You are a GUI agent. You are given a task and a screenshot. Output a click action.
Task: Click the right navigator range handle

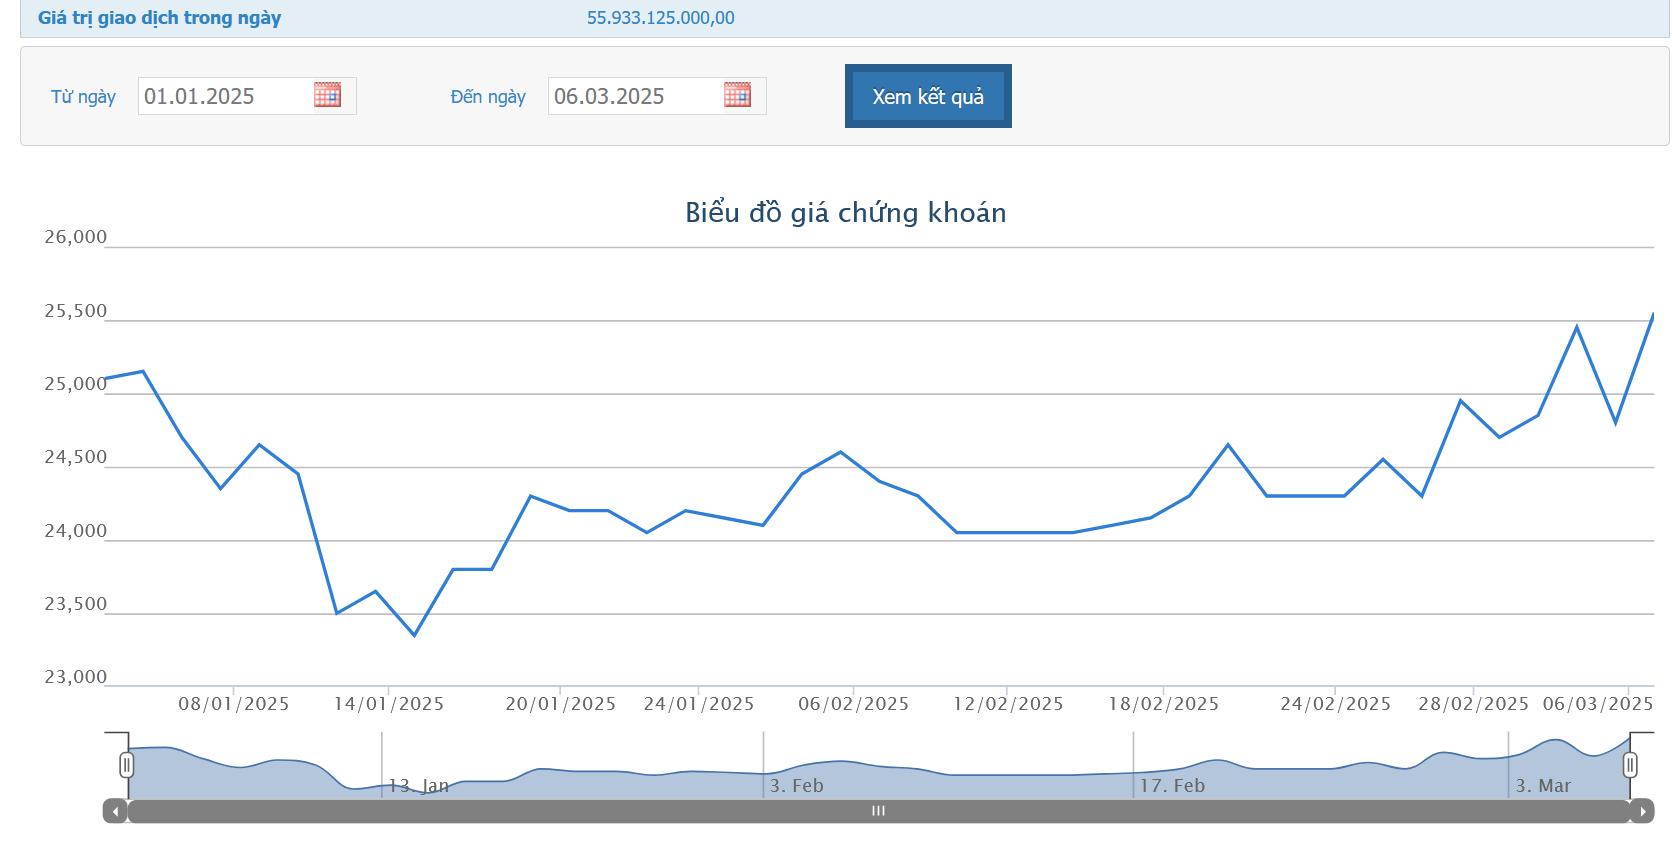click(1630, 765)
